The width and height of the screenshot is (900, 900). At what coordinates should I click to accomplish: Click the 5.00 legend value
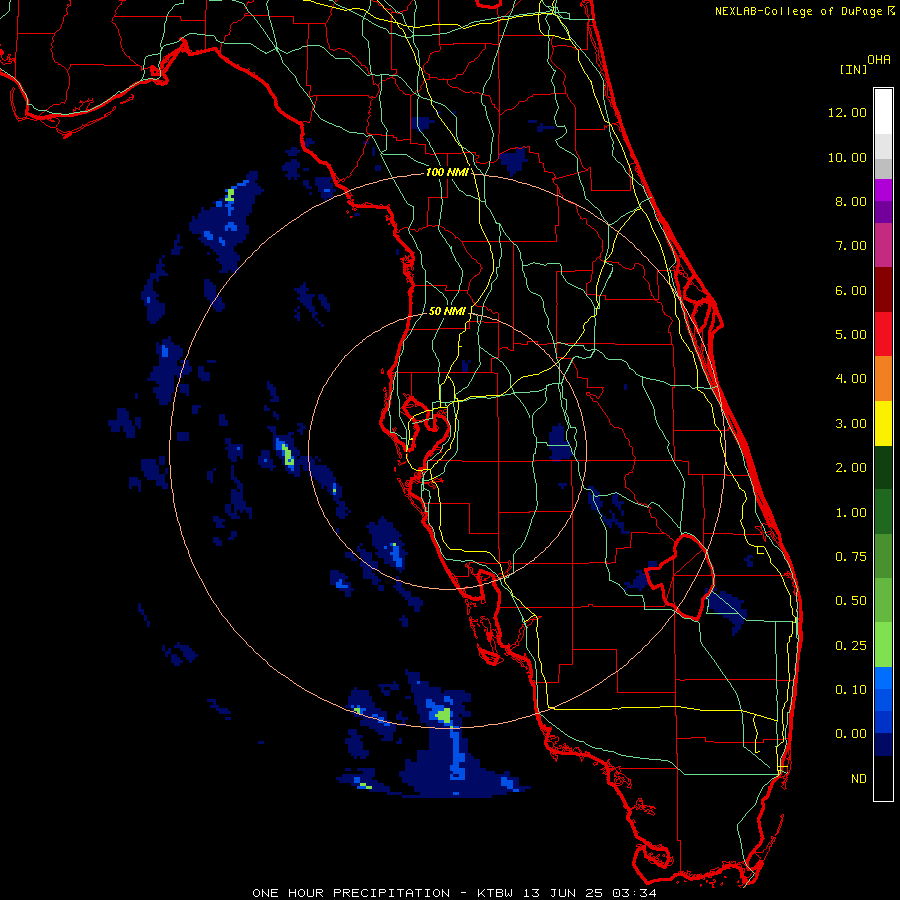[x=851, y=335]
